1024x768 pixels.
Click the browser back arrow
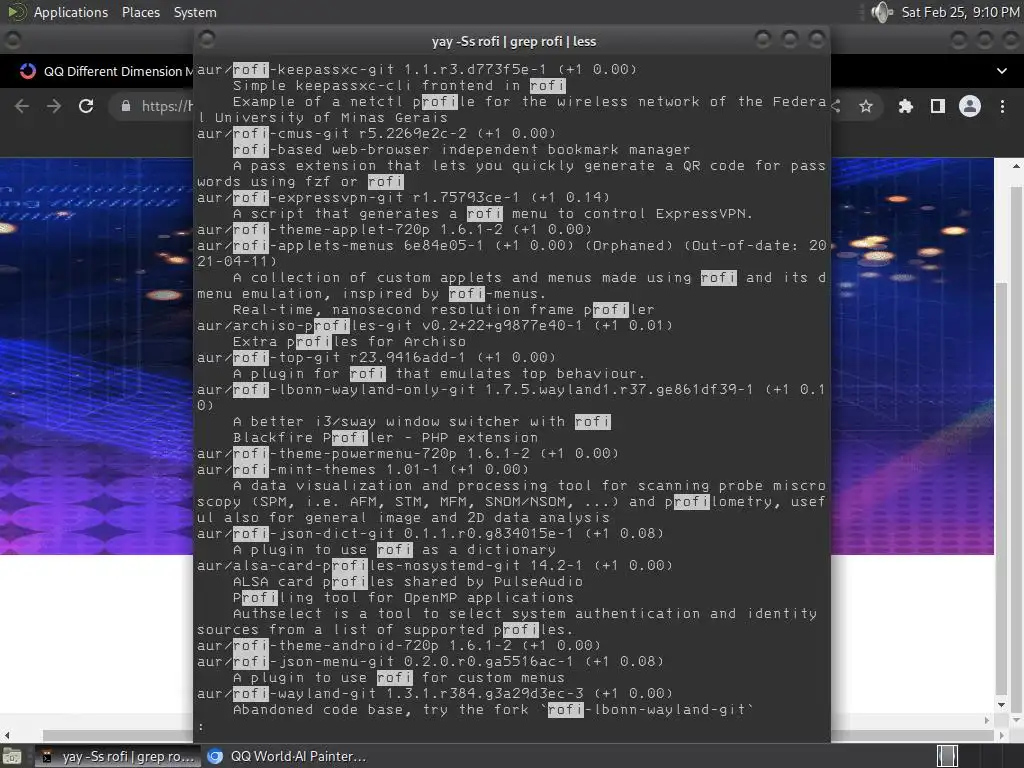pyautogui.click(x=22, y=106)
